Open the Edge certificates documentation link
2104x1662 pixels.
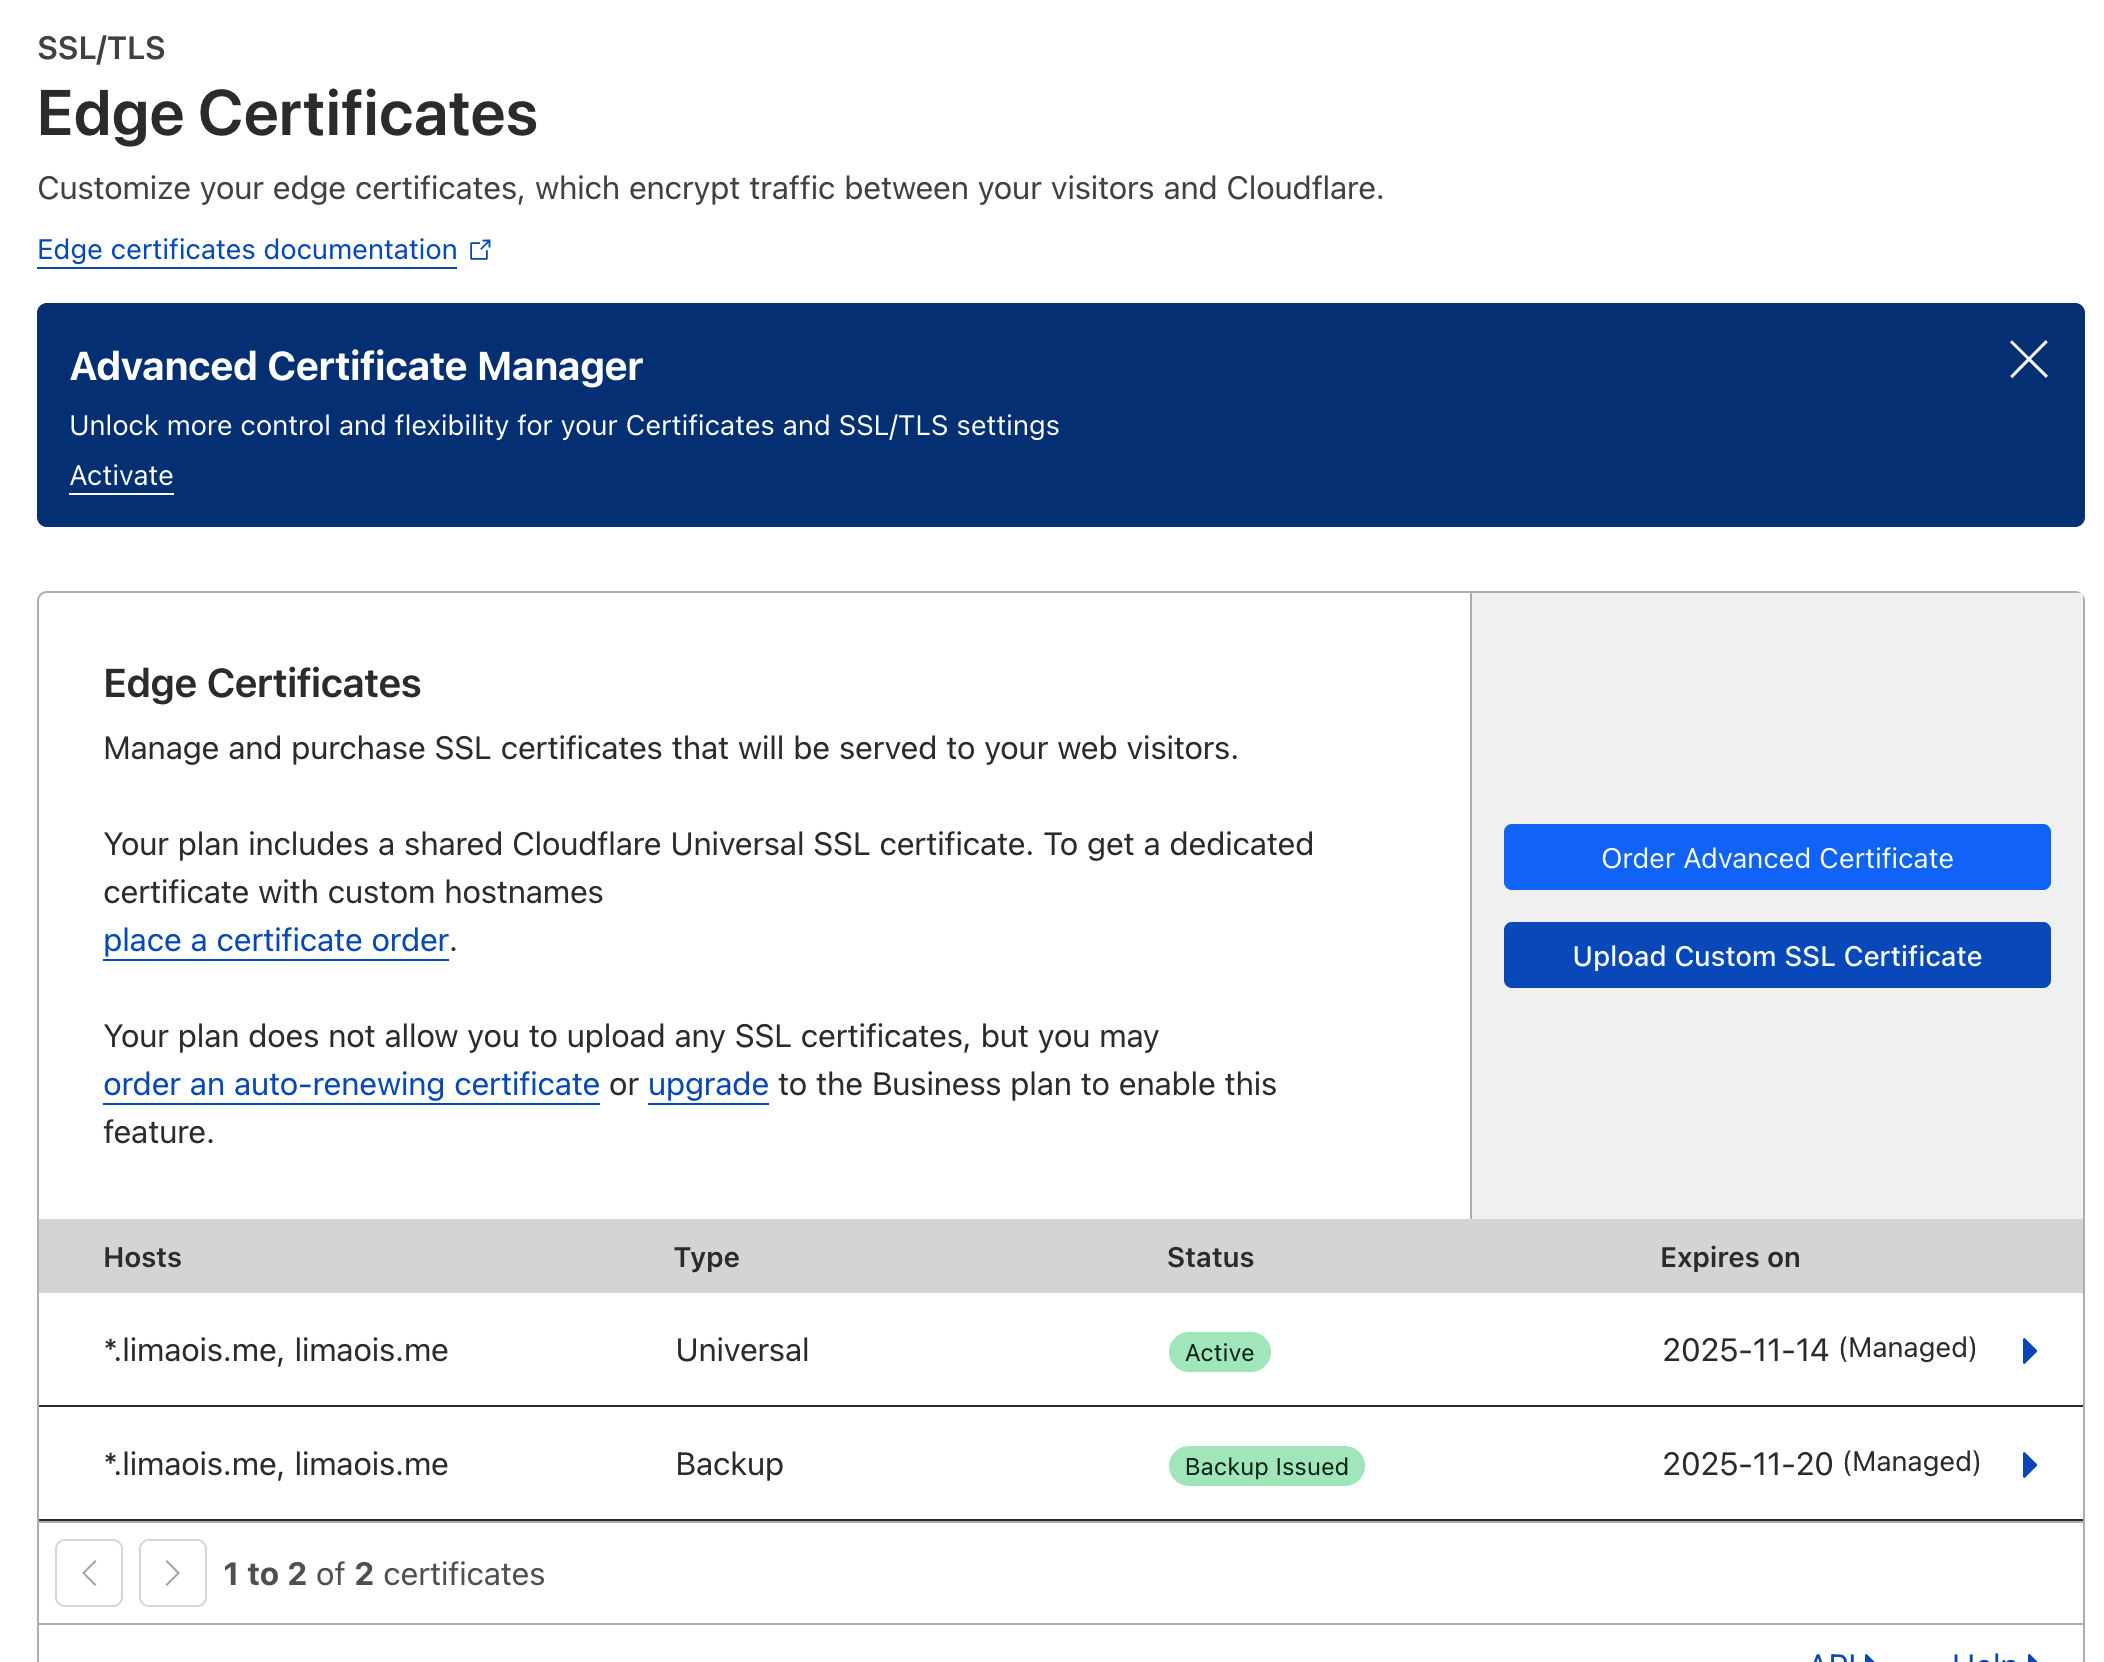point(247,249)
